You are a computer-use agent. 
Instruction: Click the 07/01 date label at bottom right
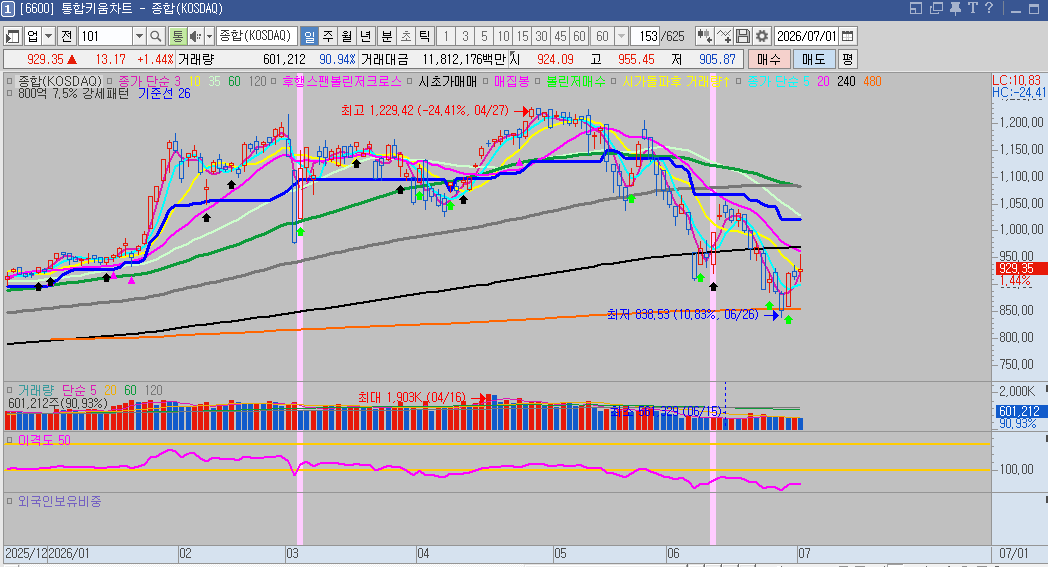coord(1013,554)
